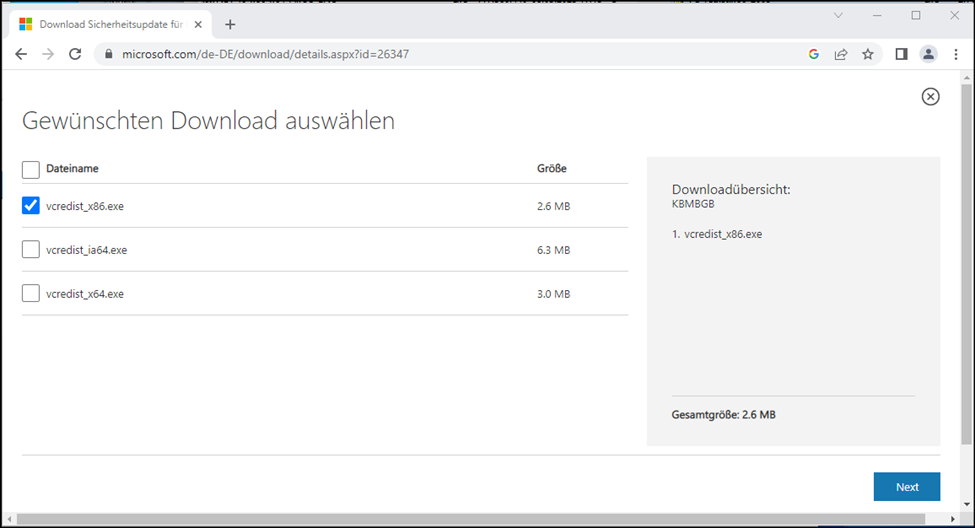The width and height of the screenshot is (975, 528).
Task: Click the 6.3 MB size value
Action: (553, 250)
